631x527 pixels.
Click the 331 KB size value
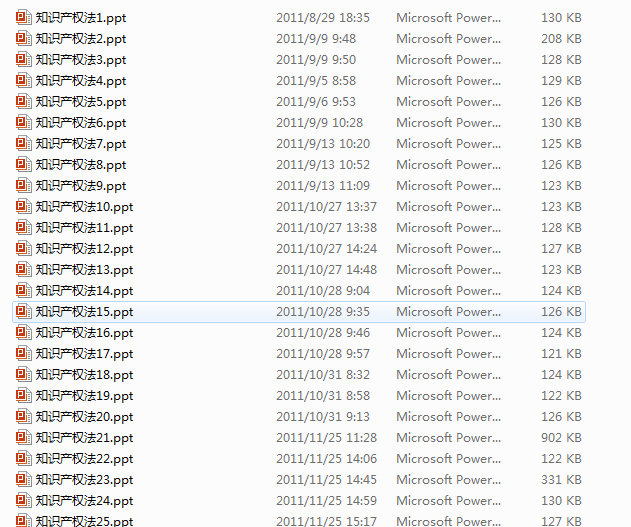coord(561,480)
